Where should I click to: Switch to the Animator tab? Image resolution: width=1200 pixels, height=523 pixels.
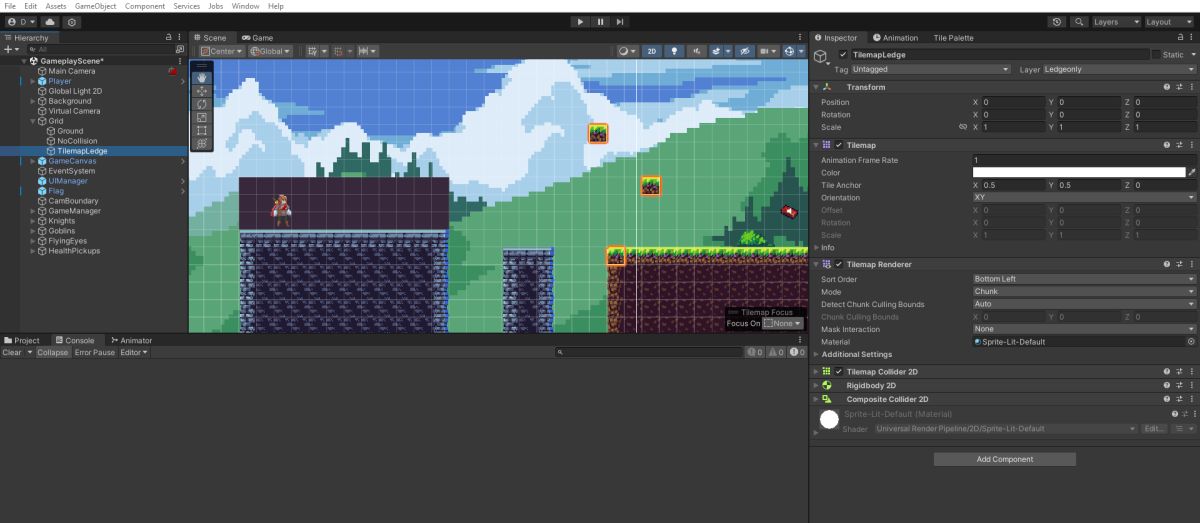[132, 340]
